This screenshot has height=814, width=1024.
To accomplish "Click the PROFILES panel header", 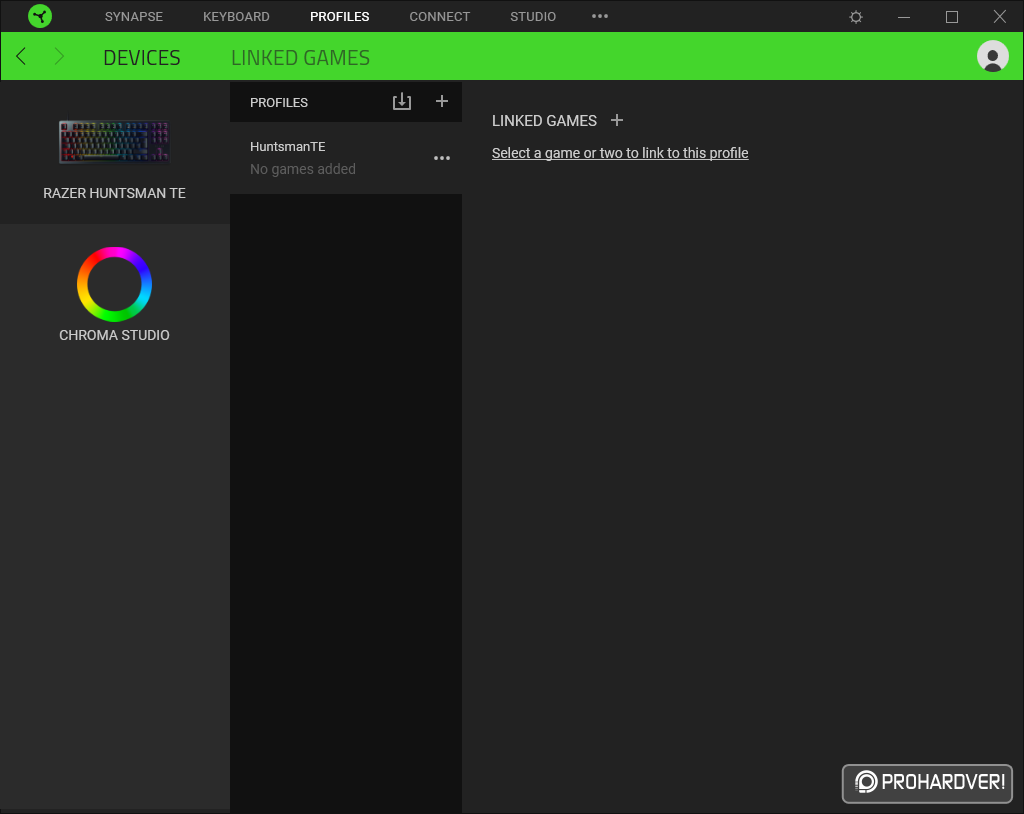I will pos(279,103).
